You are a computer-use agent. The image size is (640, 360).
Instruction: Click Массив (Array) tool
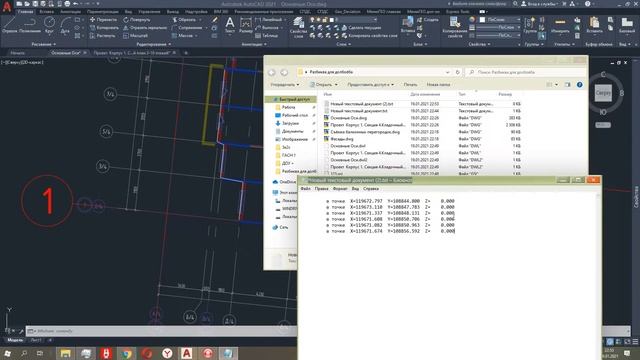point(182,36)
